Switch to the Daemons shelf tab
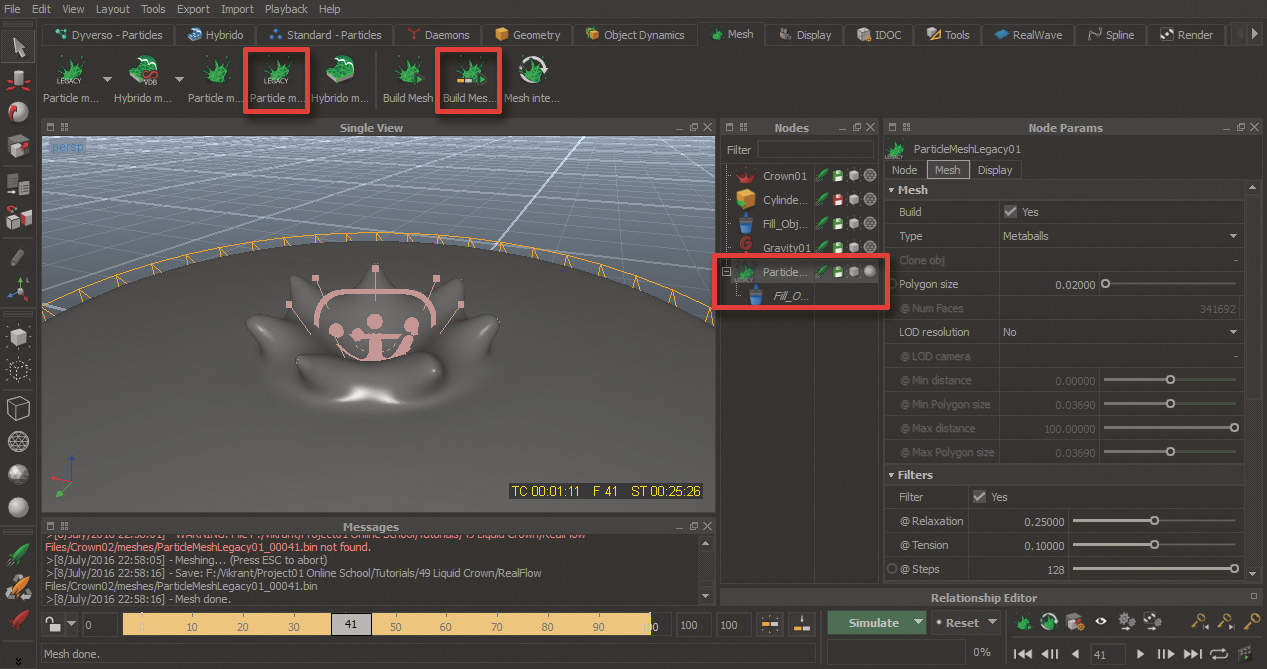The image size is (1267, 669). point(438,34)
